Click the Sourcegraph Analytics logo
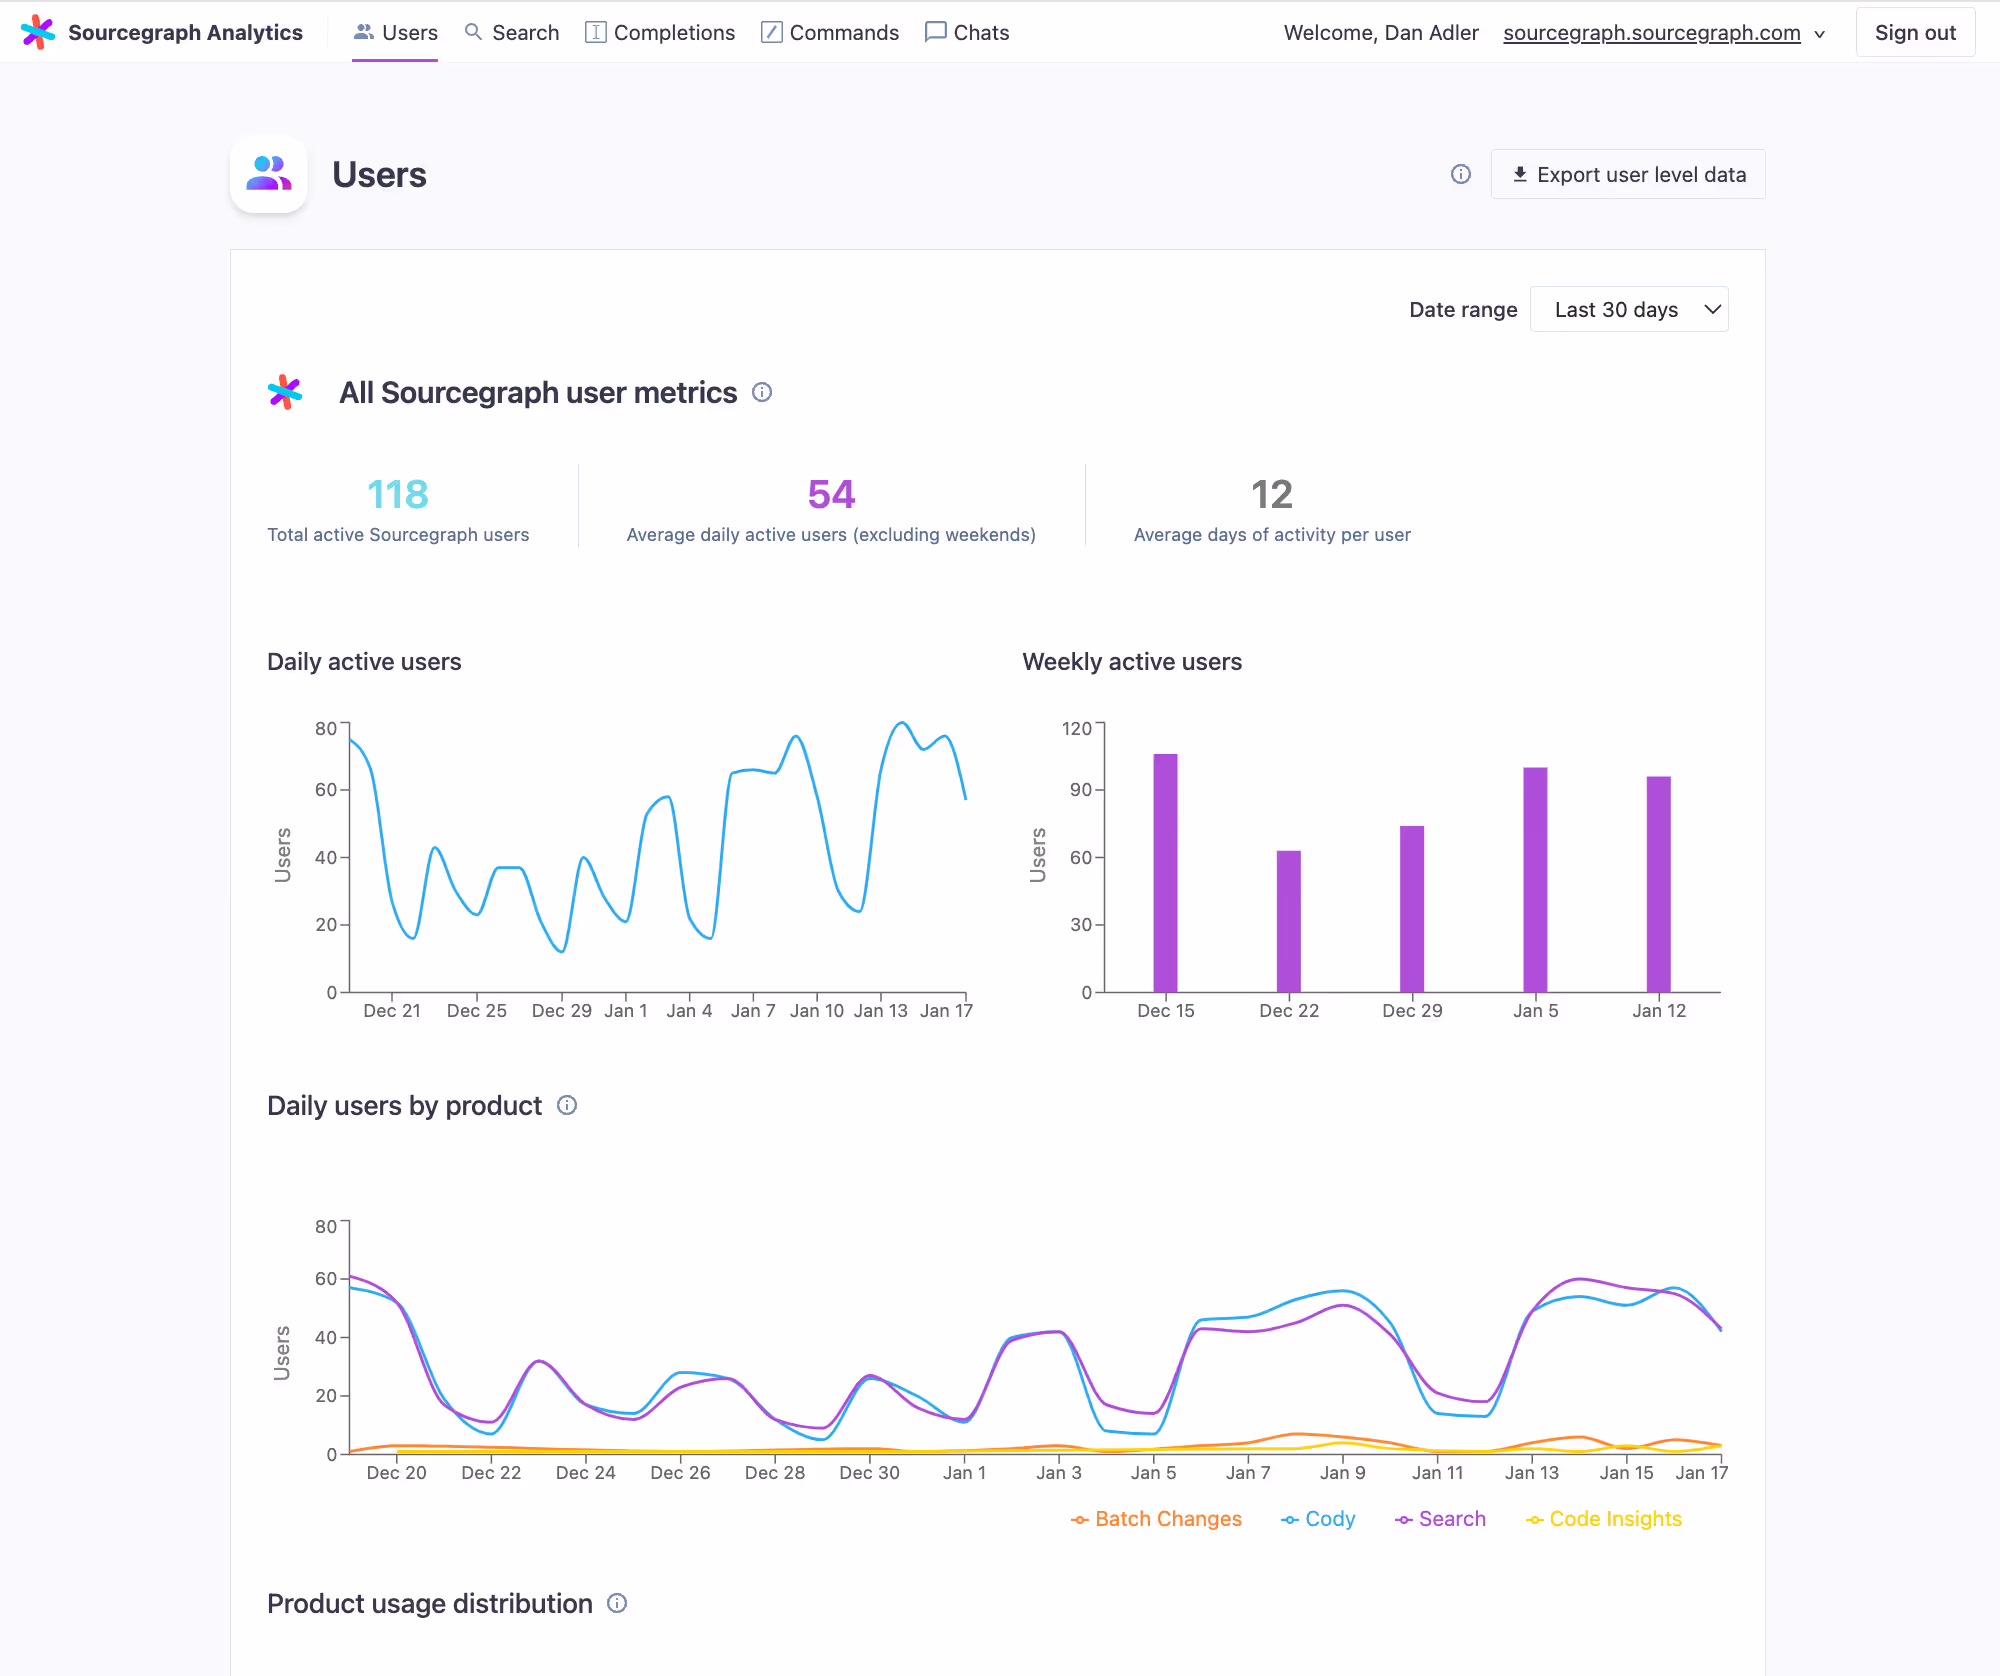The height and width of the screenshot is (1676, 2000). 163,31
